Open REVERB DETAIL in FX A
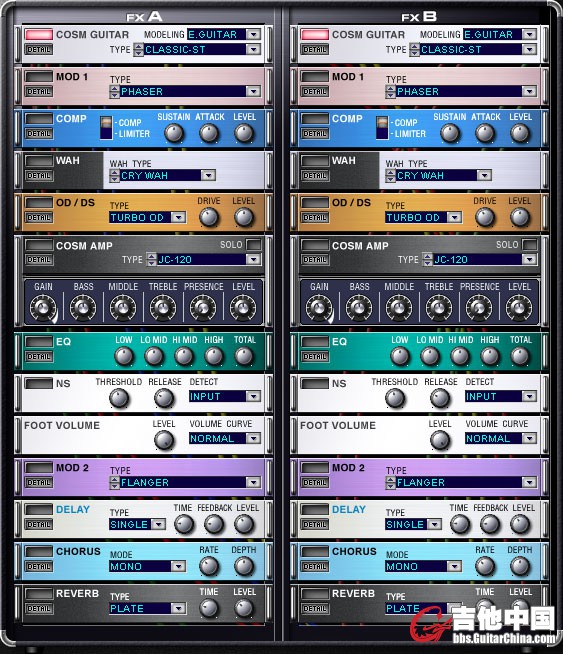 click(x=39, y=609)
